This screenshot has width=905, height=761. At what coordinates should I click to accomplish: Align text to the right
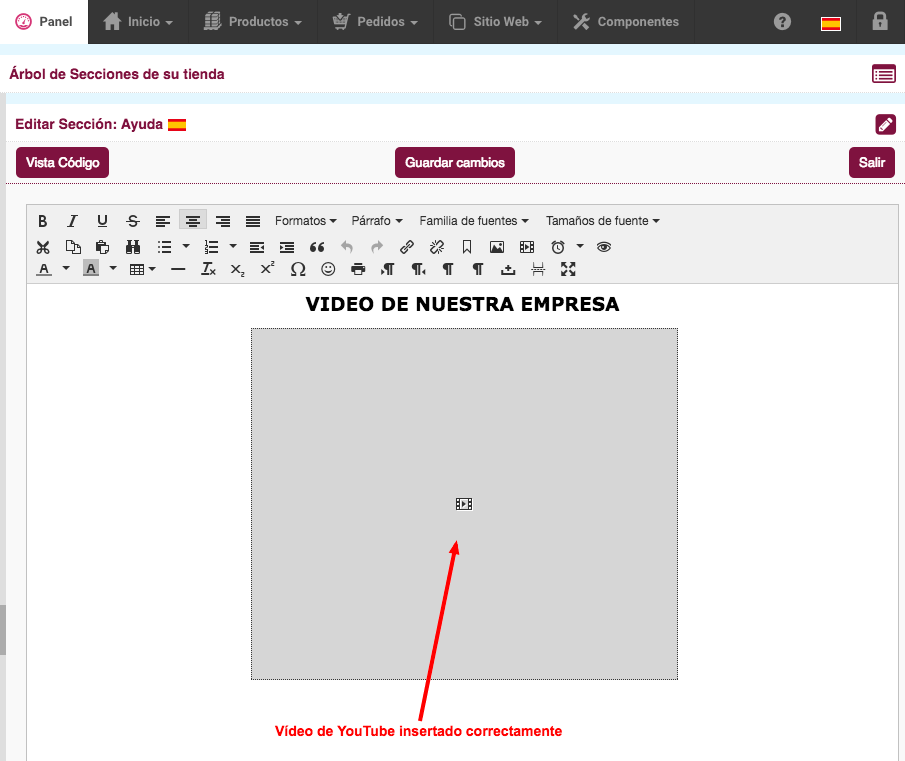pos(223,221)
